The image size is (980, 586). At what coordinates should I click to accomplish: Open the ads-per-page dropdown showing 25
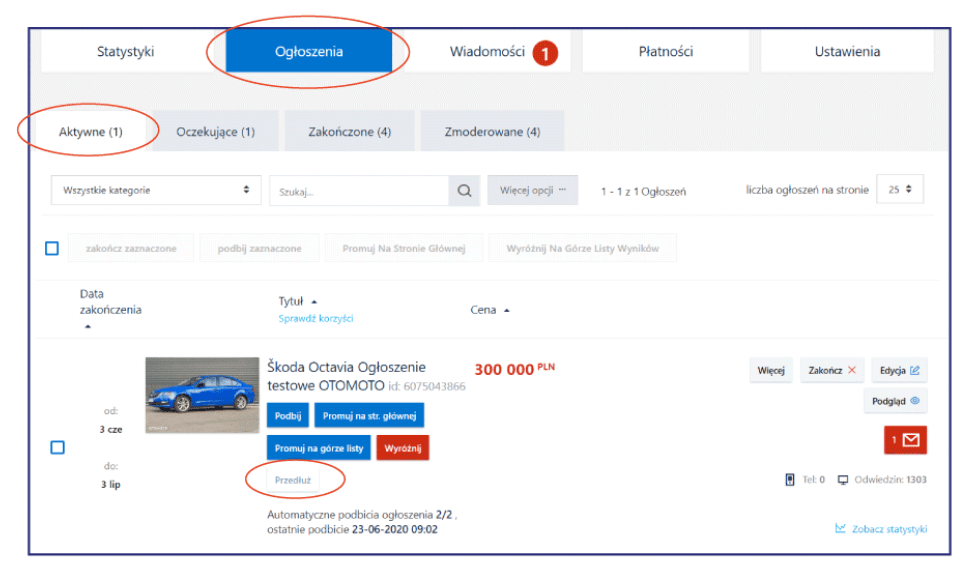pos(900,189)
